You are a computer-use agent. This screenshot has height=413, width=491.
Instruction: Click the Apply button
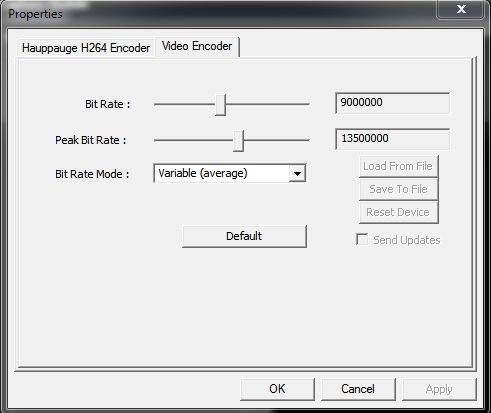[439, 389]
